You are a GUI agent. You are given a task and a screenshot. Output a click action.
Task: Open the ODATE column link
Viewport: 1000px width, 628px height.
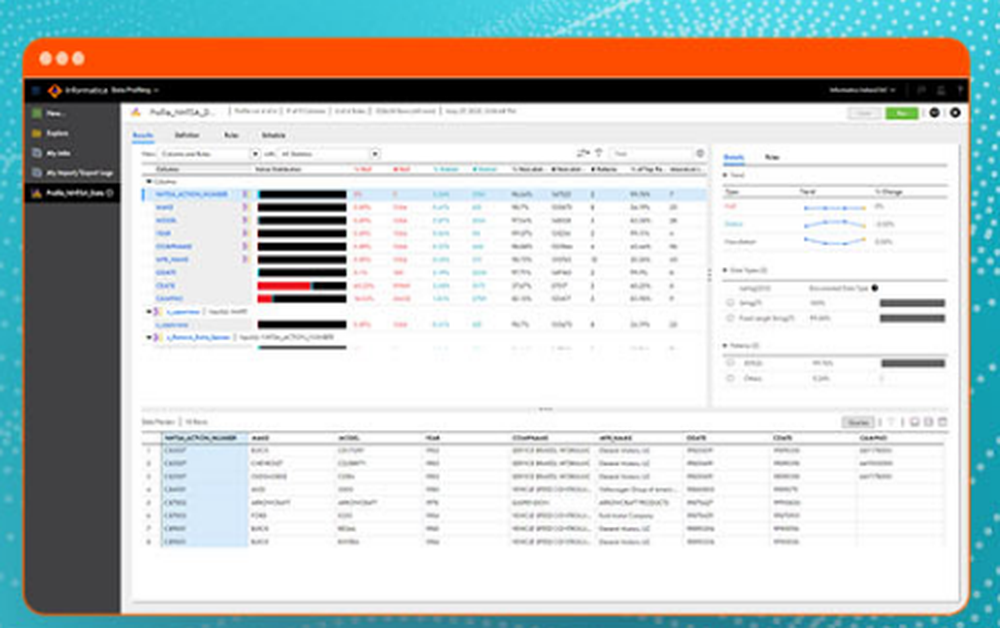pyautogui.click(x=166, y=272)
